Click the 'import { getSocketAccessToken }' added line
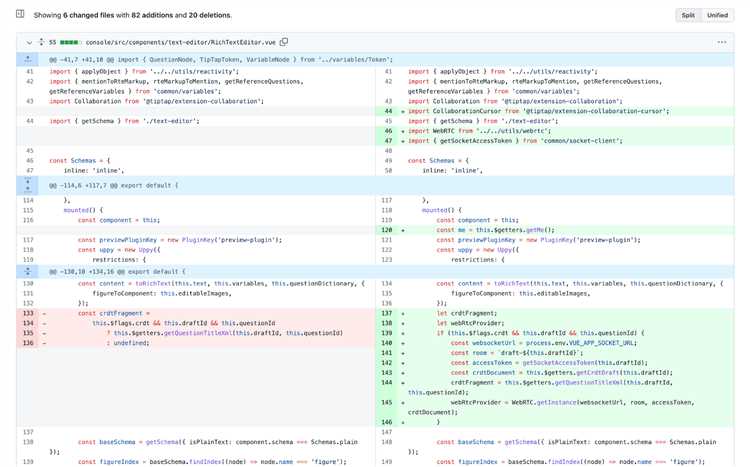This screenshot has height=467, width=750. [x=515, y=141]
